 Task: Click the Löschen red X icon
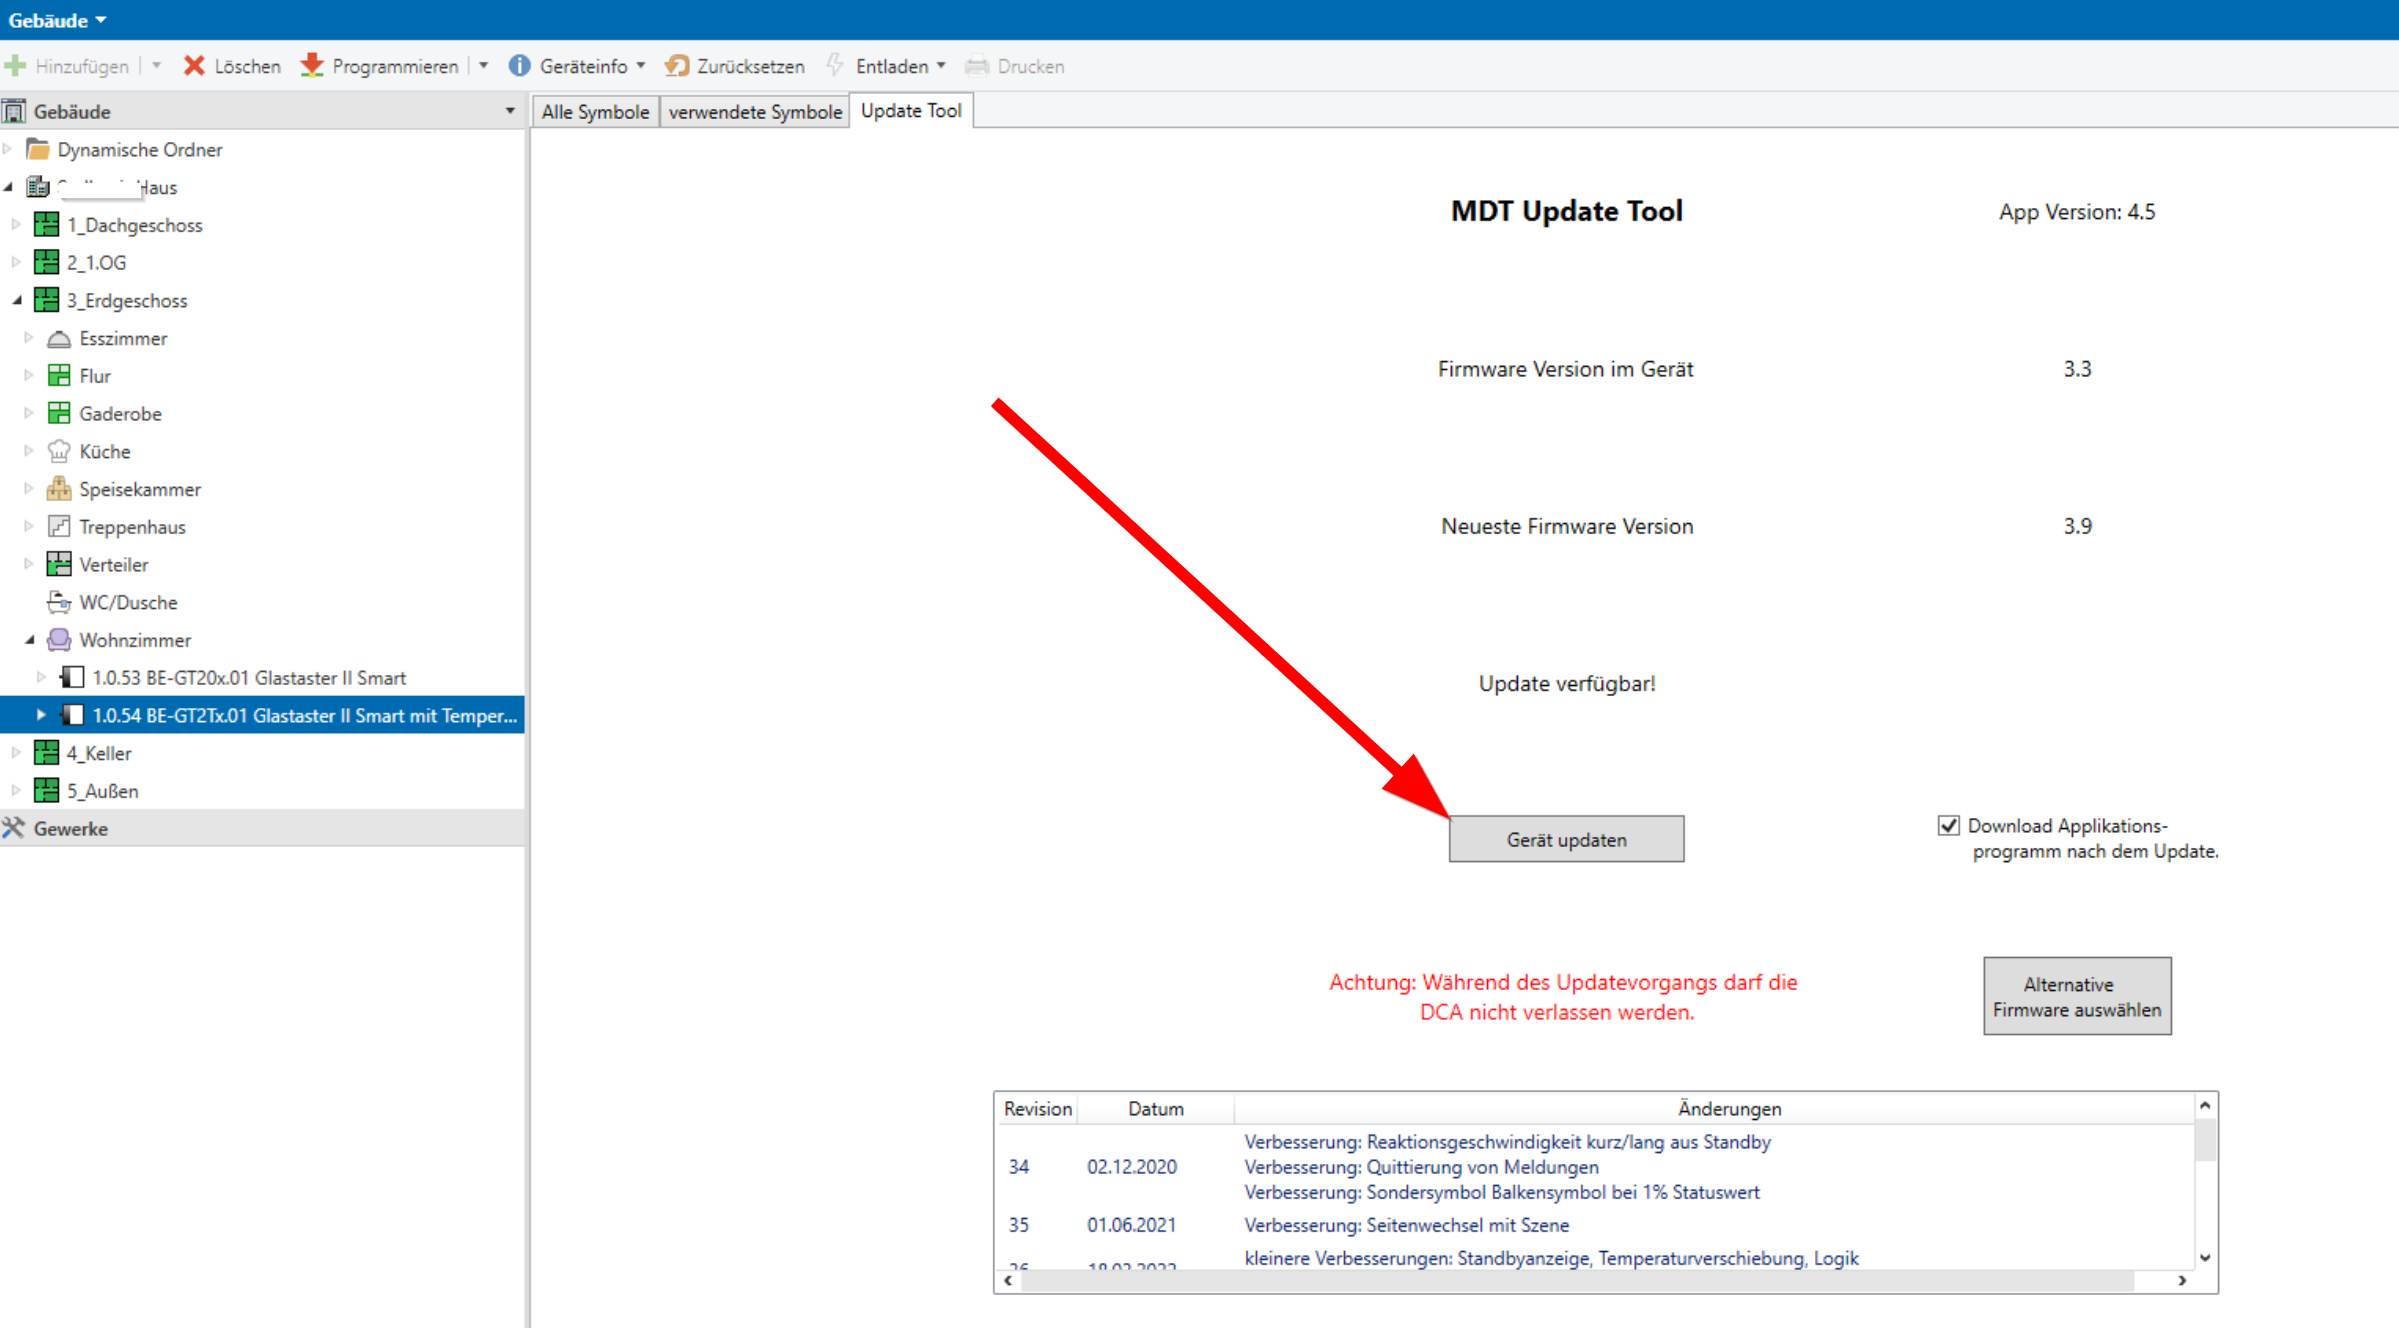click(x=194, y=66)
